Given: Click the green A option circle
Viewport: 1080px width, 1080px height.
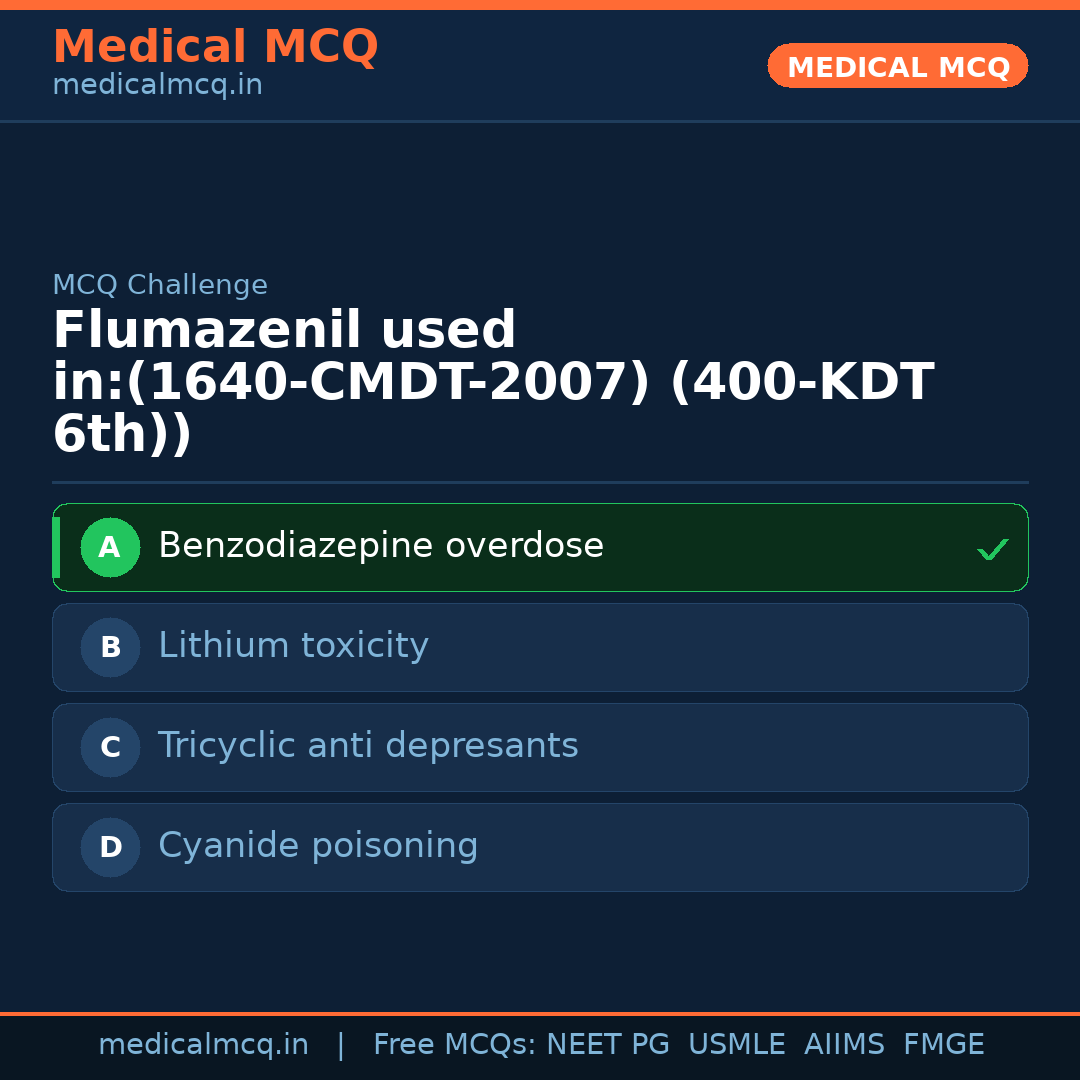Looking at the screenshot, I should pos(110,547).
